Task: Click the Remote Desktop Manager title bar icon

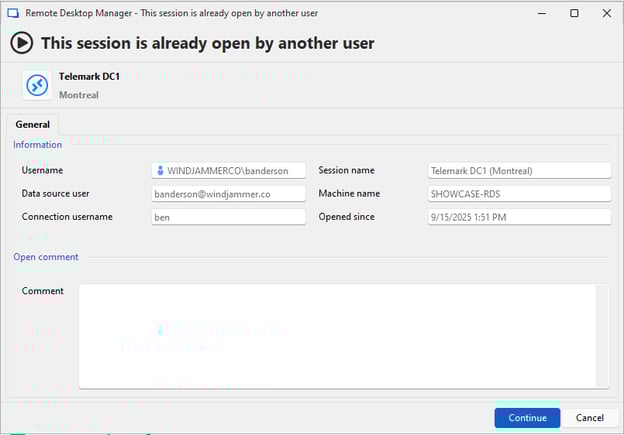Action: click(14, 14)
